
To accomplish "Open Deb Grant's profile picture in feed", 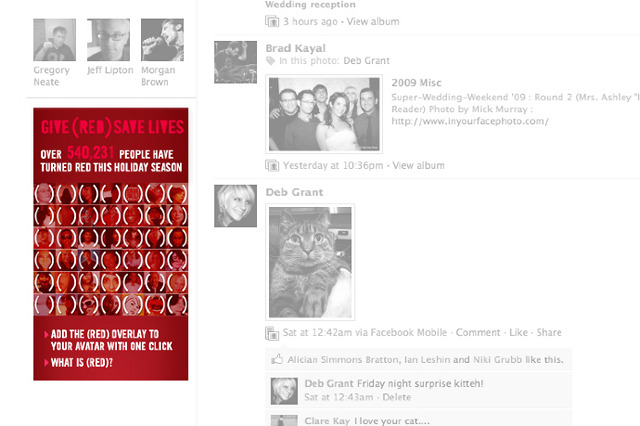I will (236, 206).
